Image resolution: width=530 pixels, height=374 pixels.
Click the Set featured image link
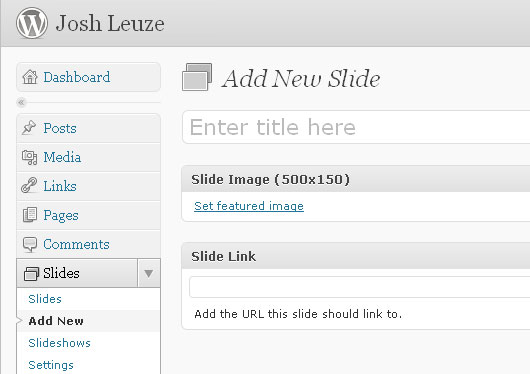click(249, 206)
